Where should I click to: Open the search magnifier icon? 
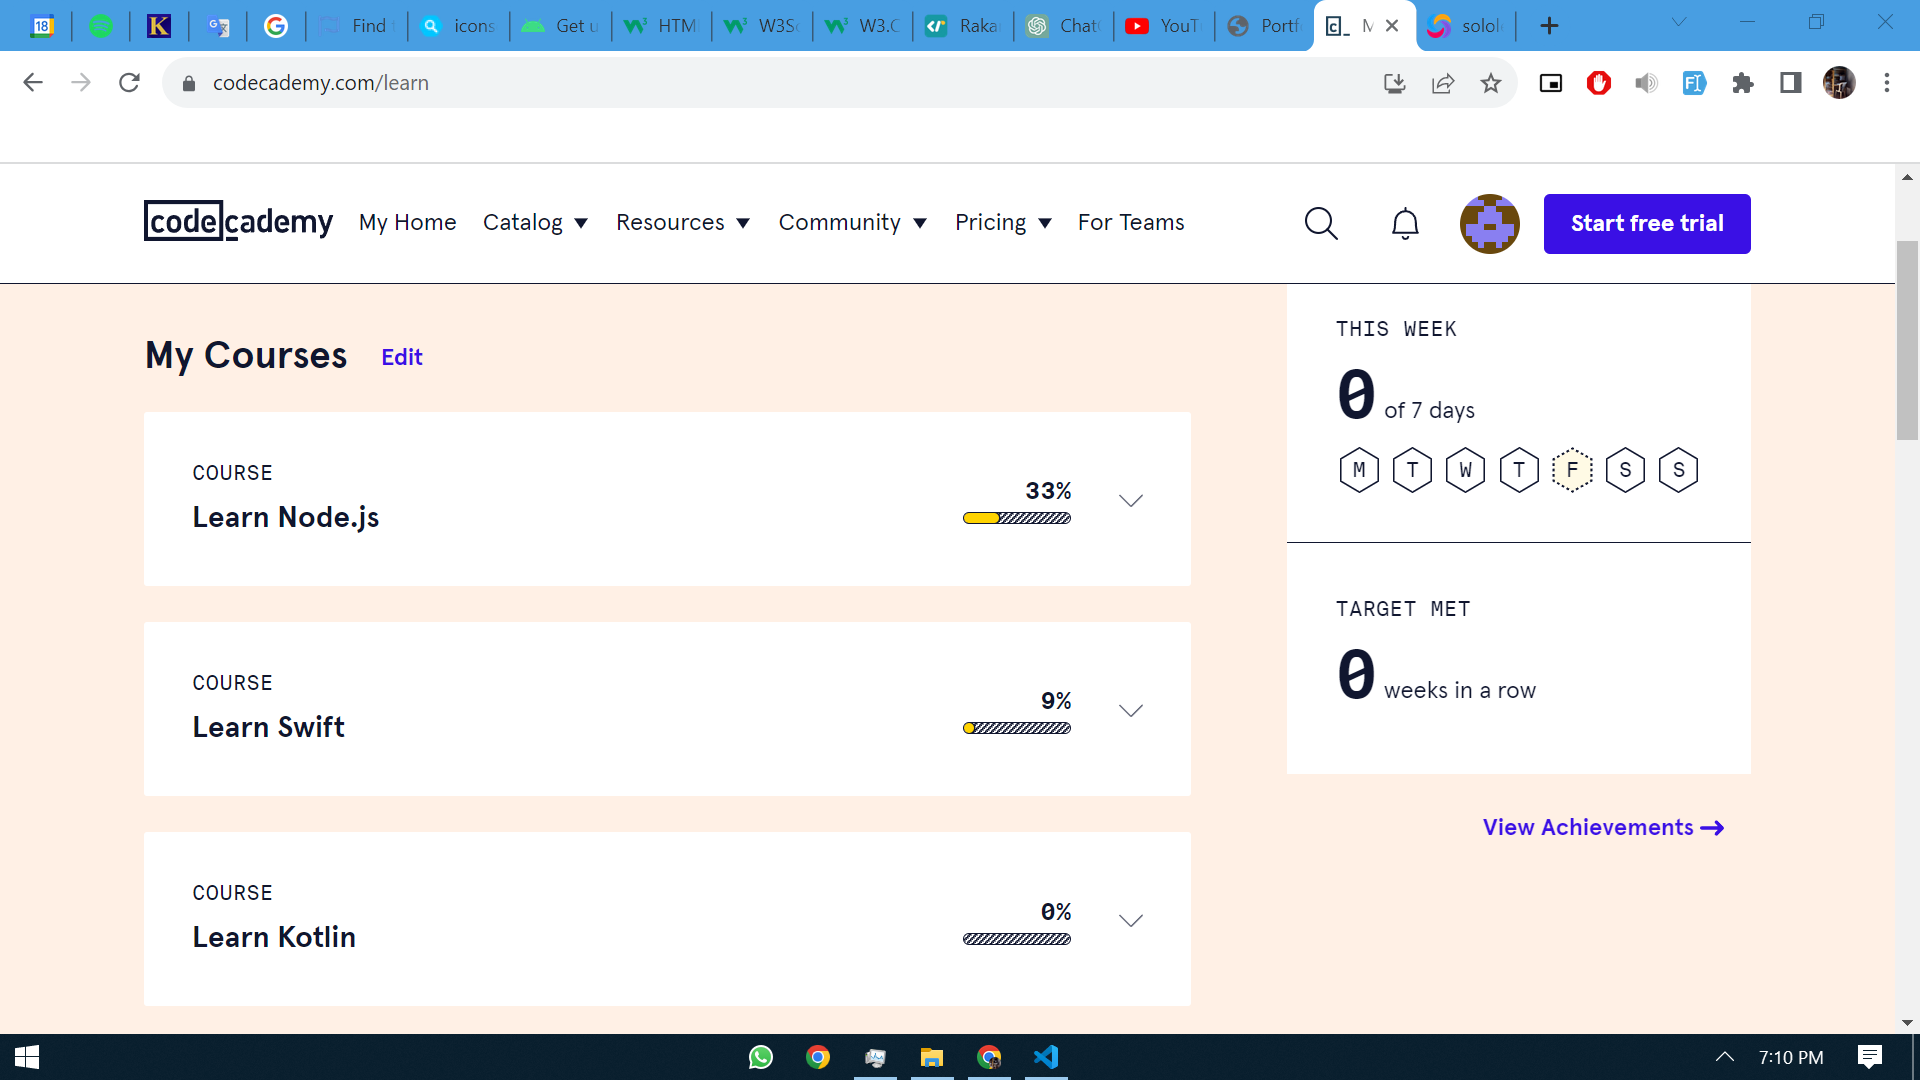tap(1320, 223)
